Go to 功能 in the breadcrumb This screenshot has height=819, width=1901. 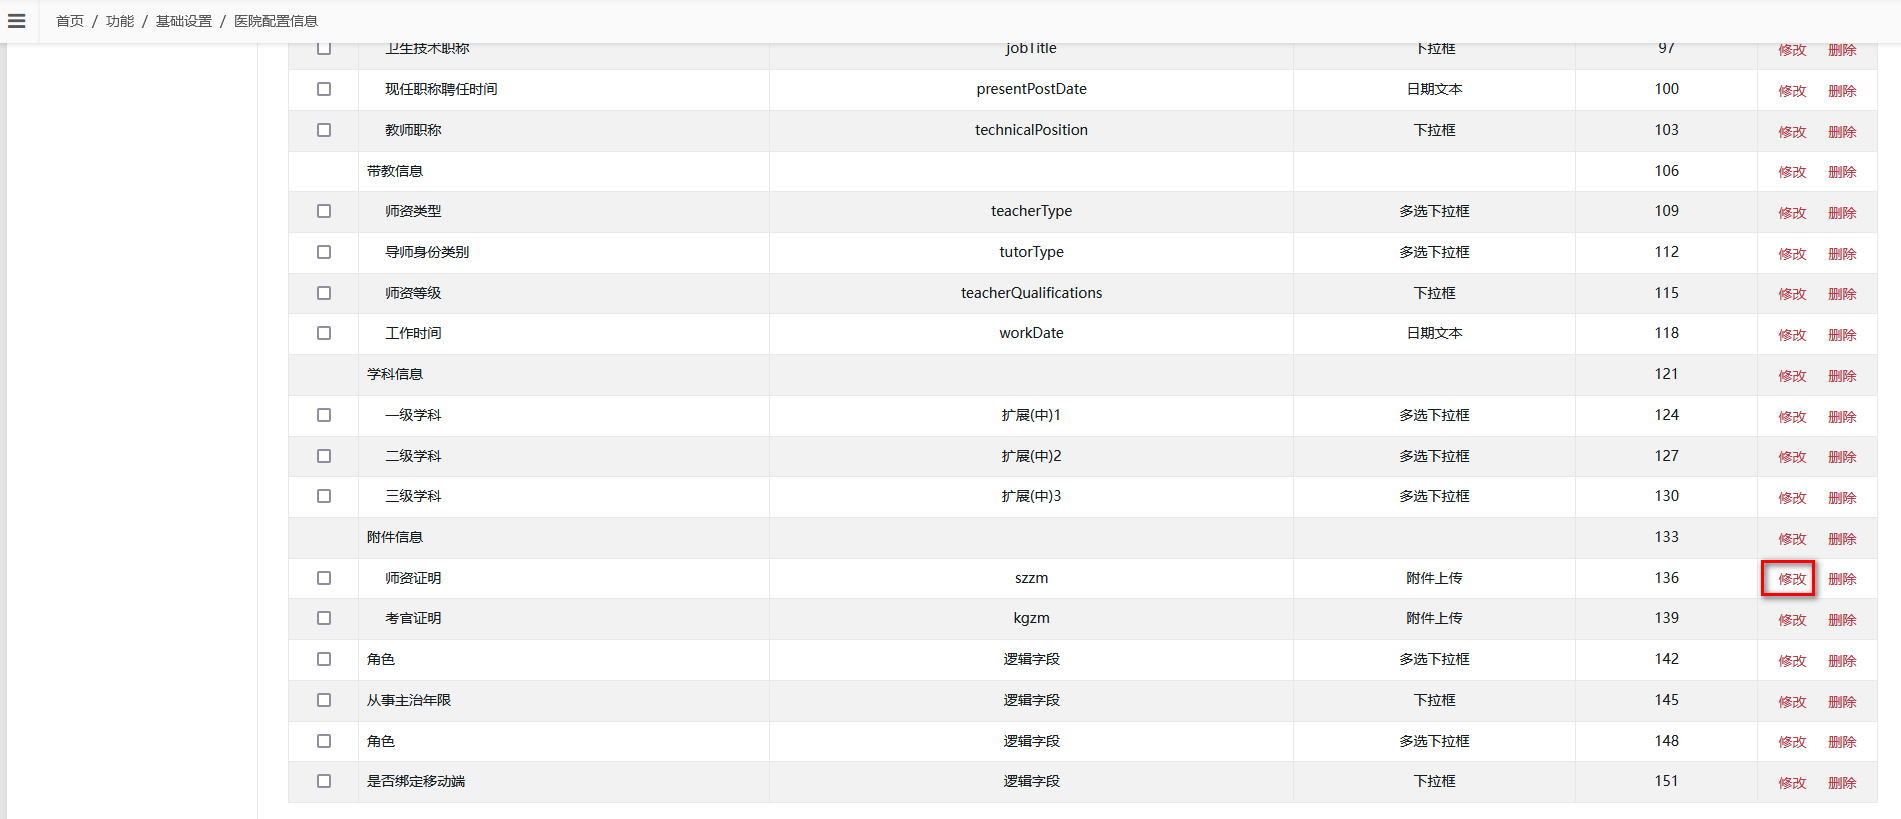120,21
